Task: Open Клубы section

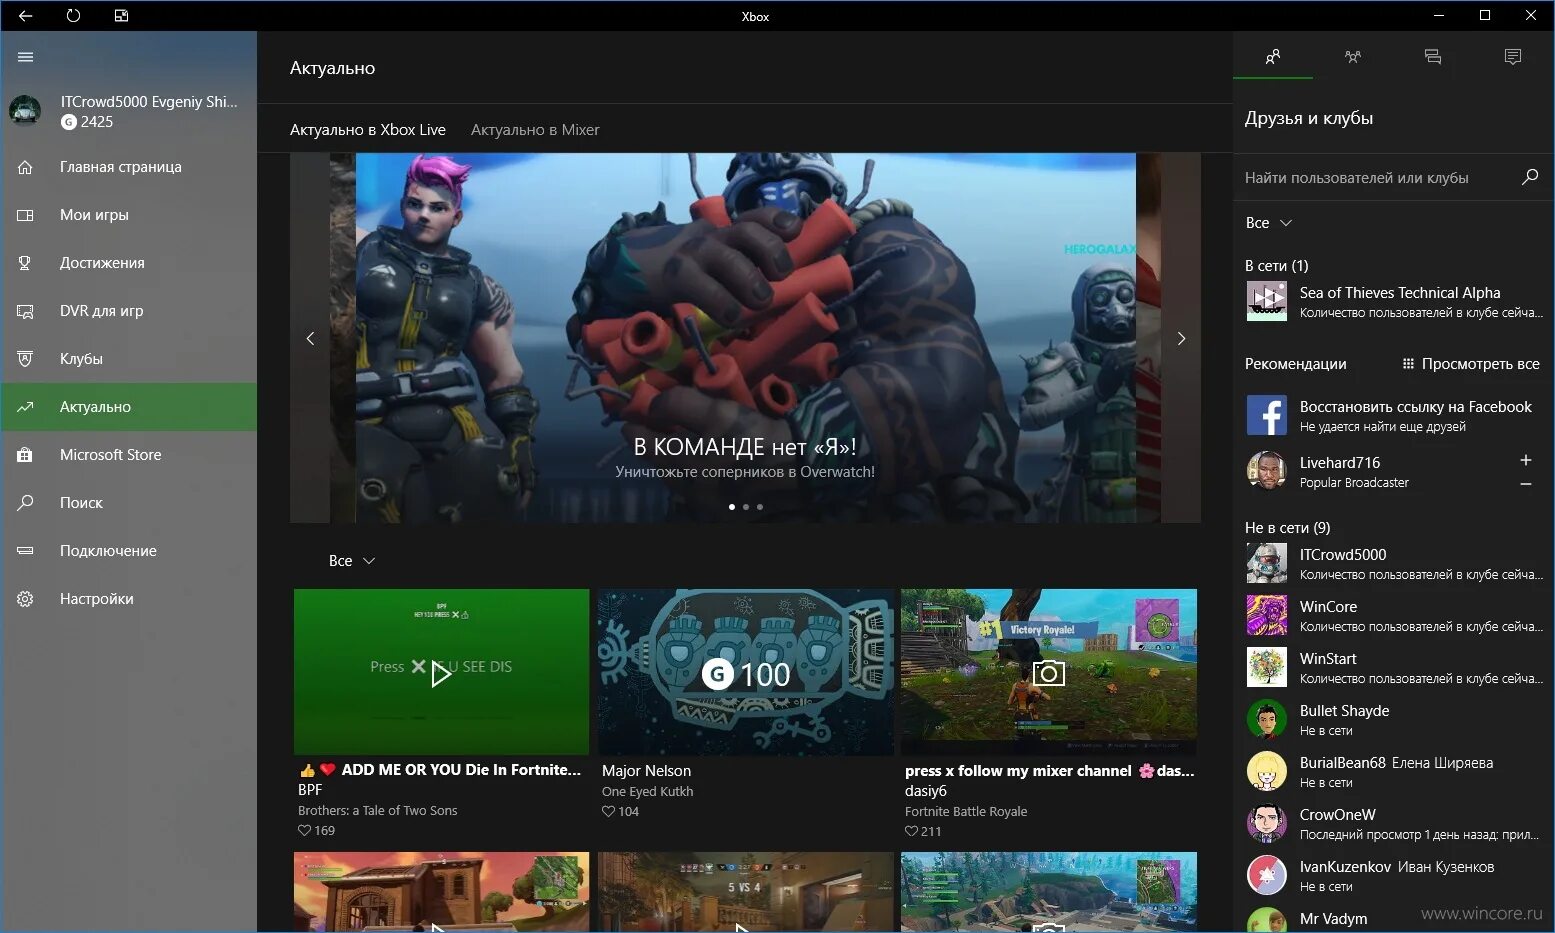Action: pos(128,359)
